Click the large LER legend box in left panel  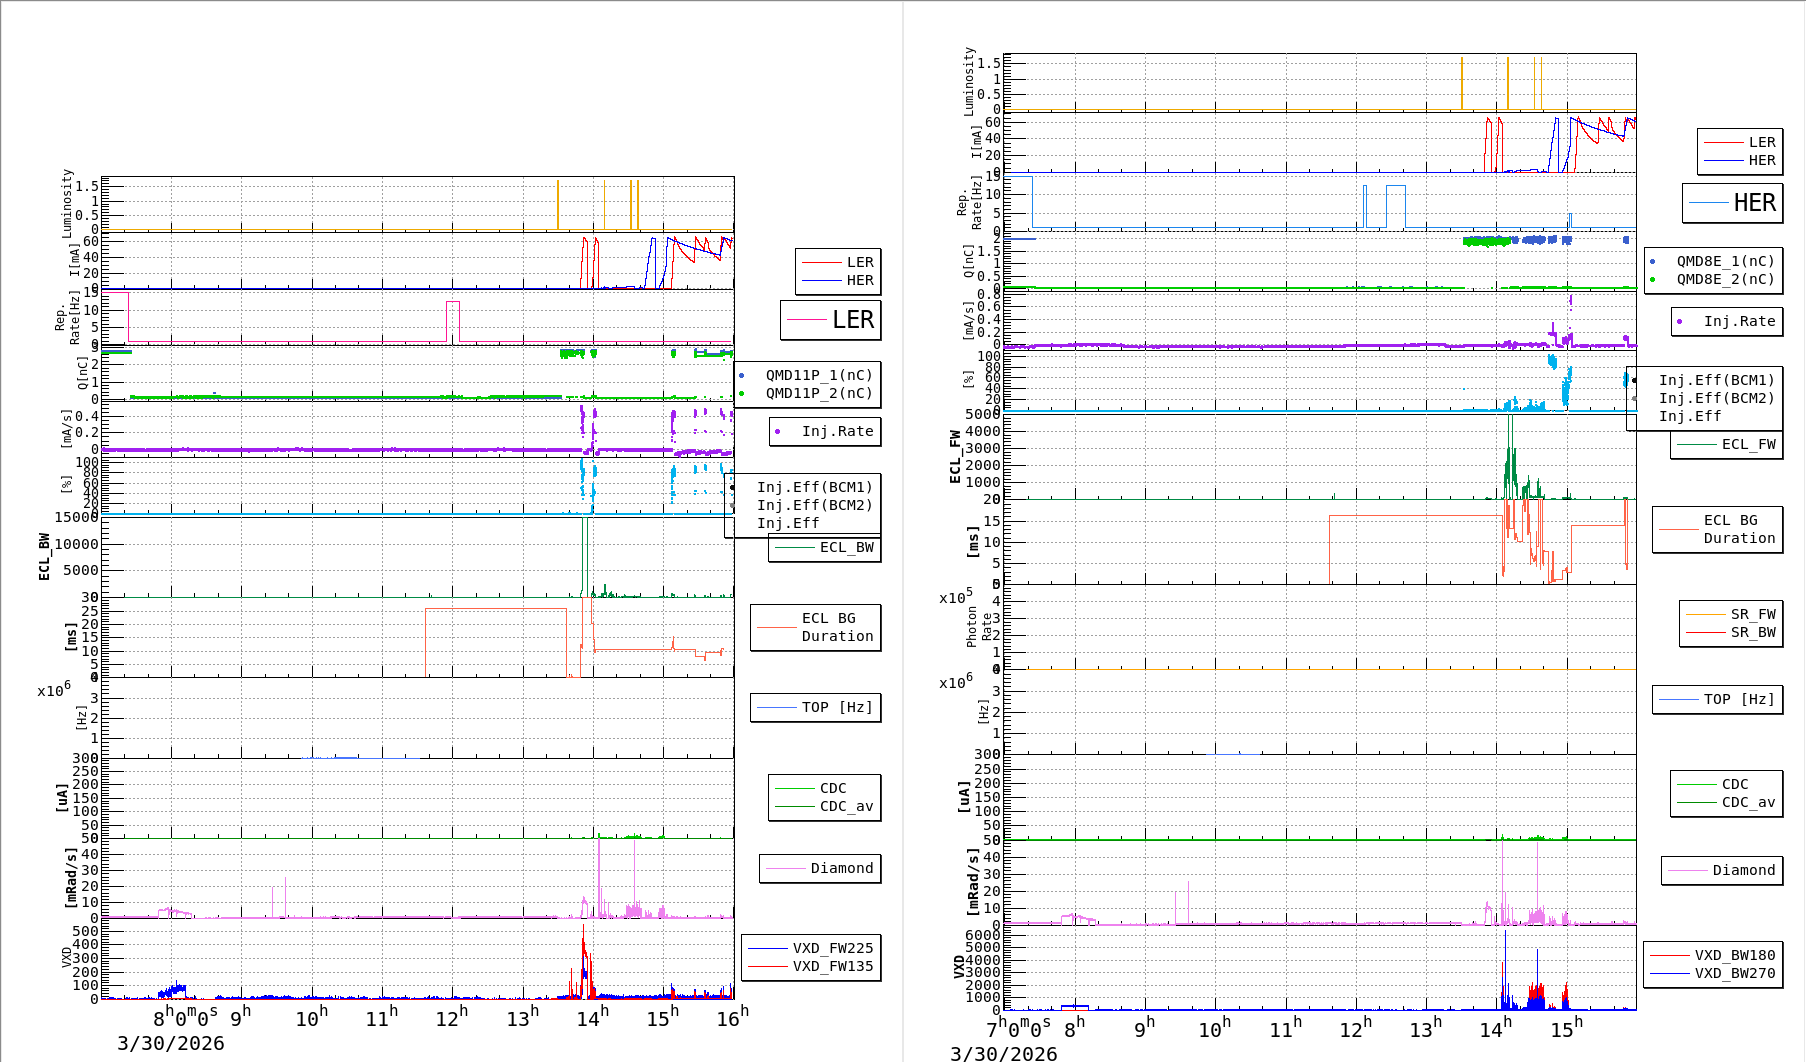tap(830, 320)
